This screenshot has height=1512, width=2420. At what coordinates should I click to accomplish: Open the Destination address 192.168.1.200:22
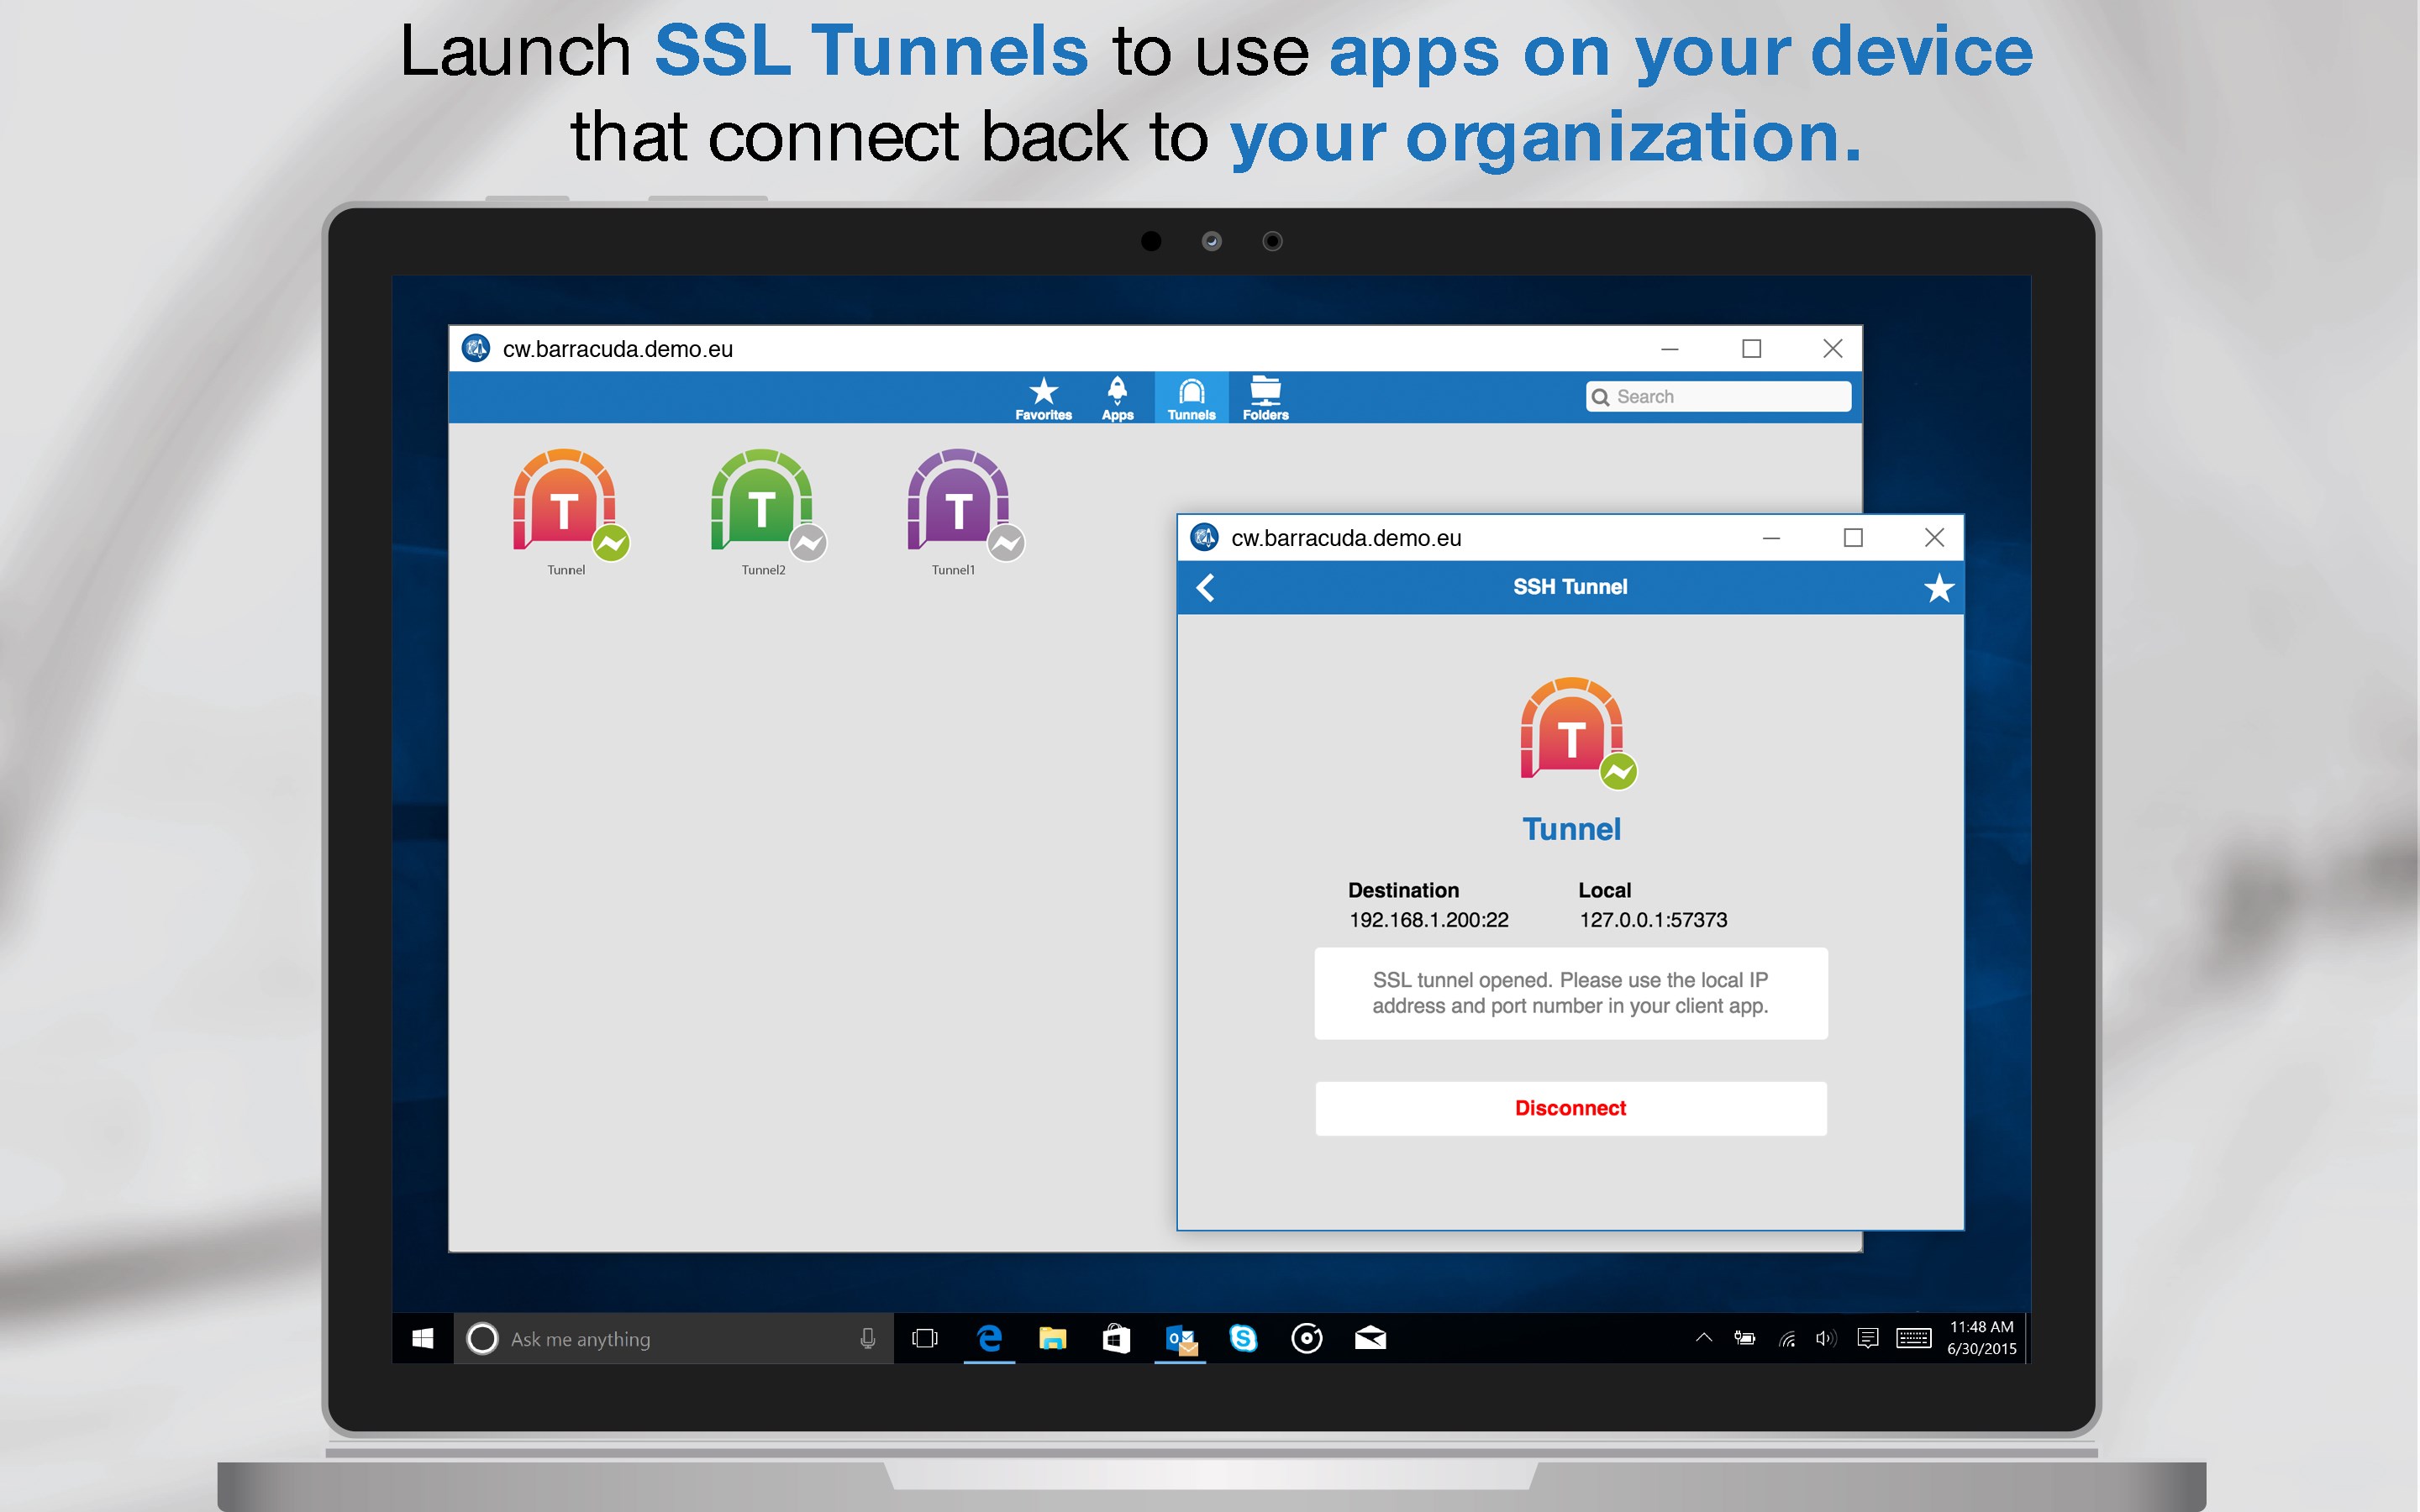pos(1428,920)
